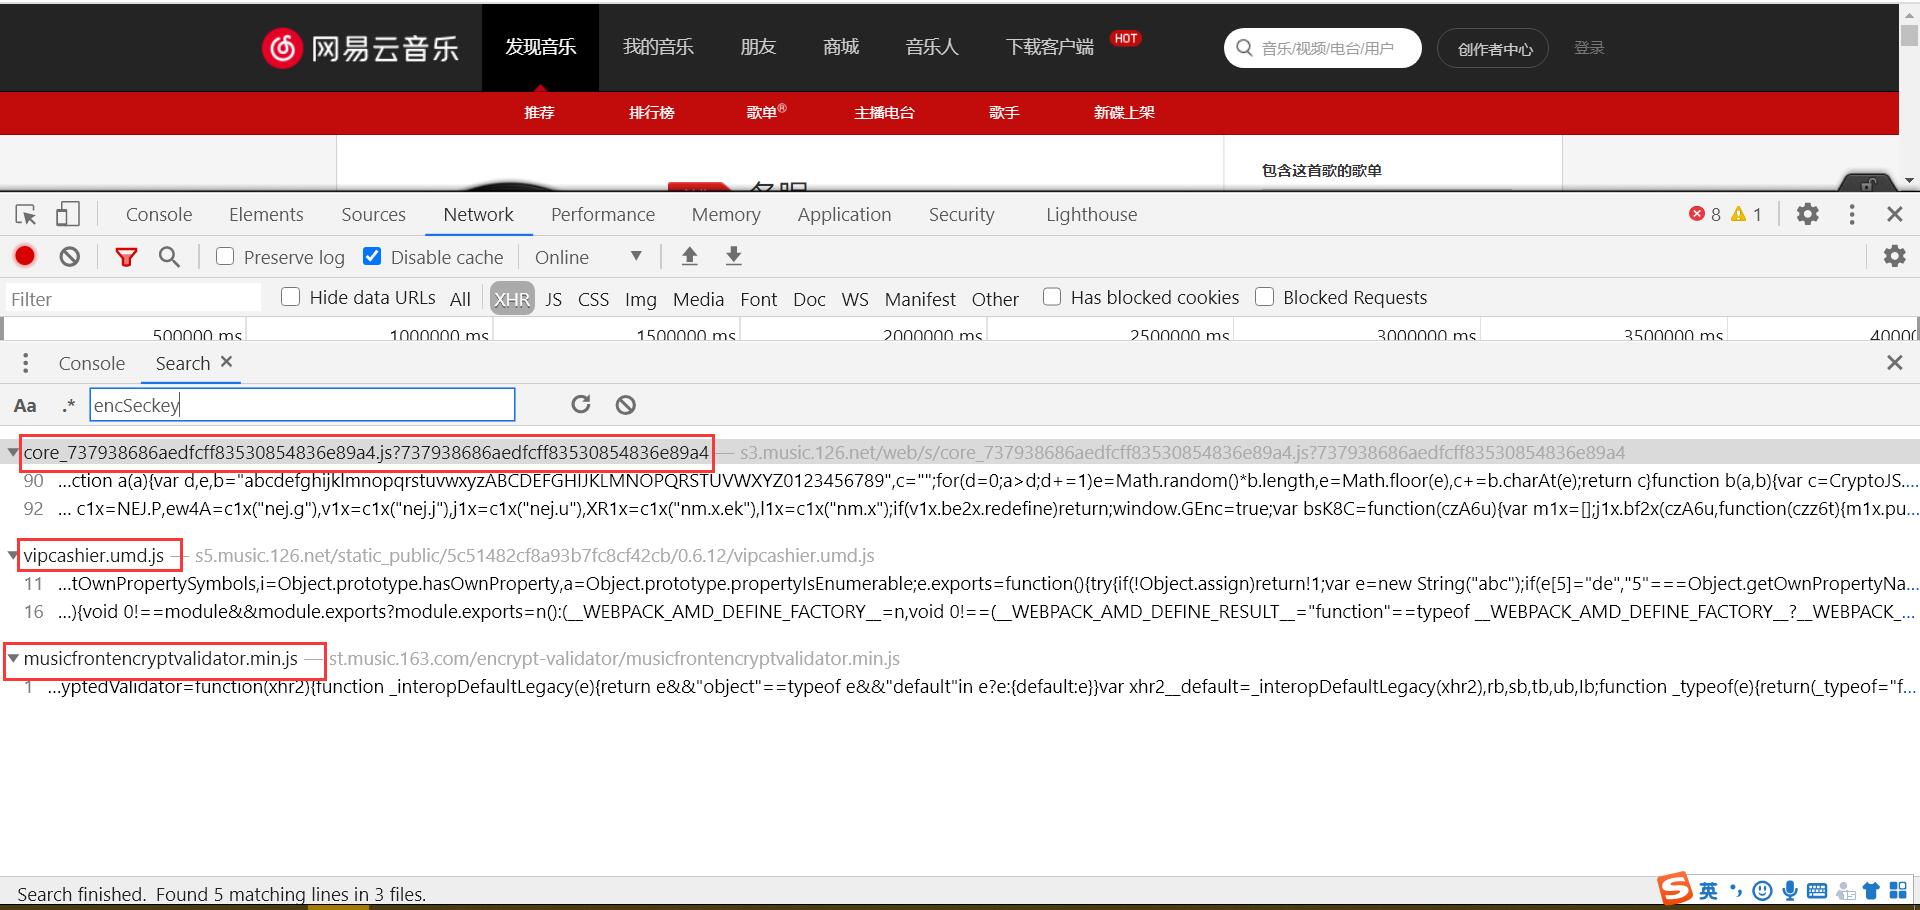The width and height of the screenshot is (1920, 910).
Task: Open the Performance tab
Action: 603,214
